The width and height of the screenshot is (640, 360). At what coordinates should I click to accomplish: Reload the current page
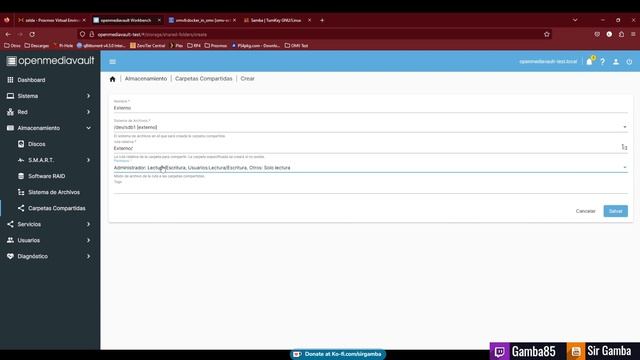(x=32, y=34)
